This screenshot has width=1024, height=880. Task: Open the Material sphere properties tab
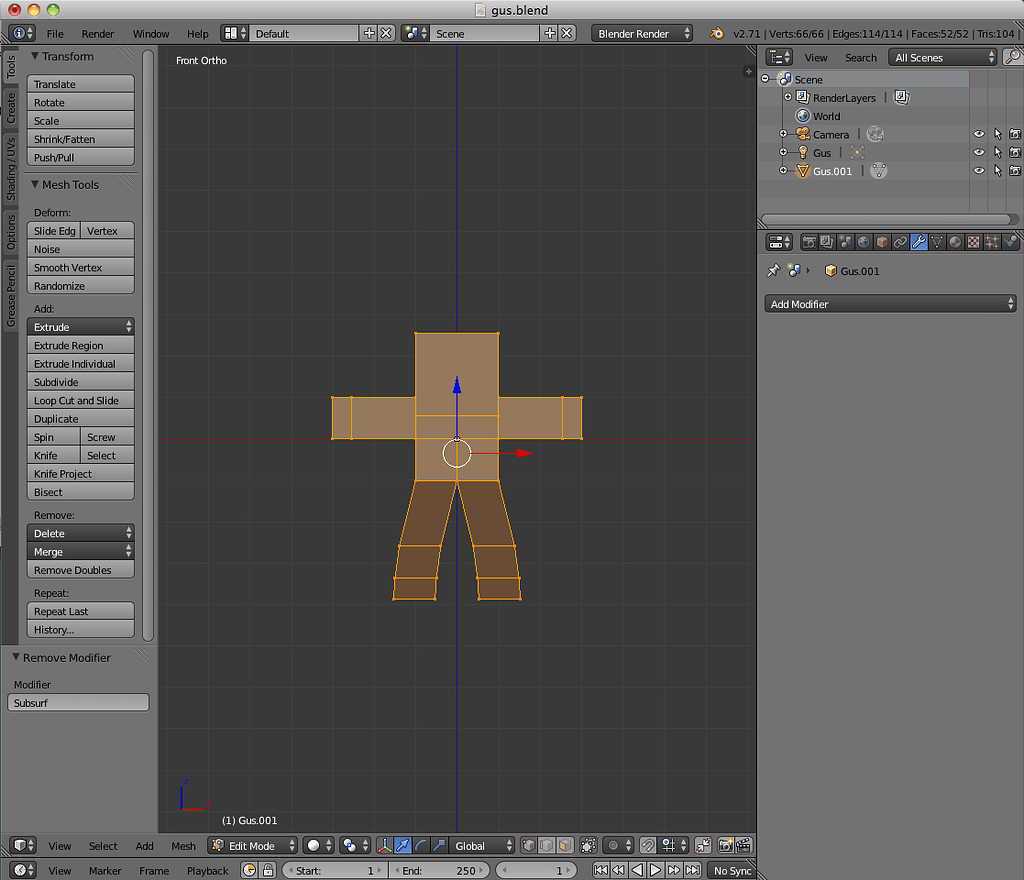point(955,242)
